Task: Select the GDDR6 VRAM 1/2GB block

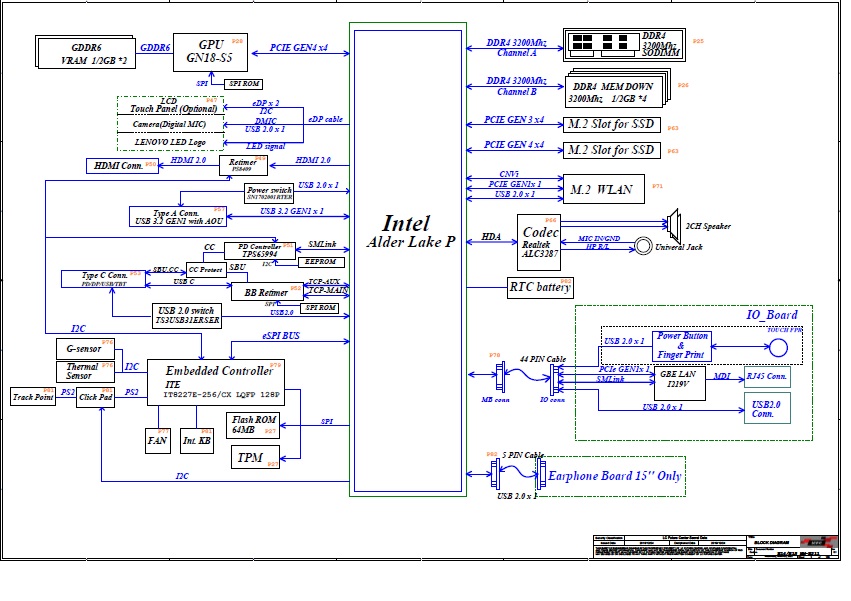Action: click(86, 52)
